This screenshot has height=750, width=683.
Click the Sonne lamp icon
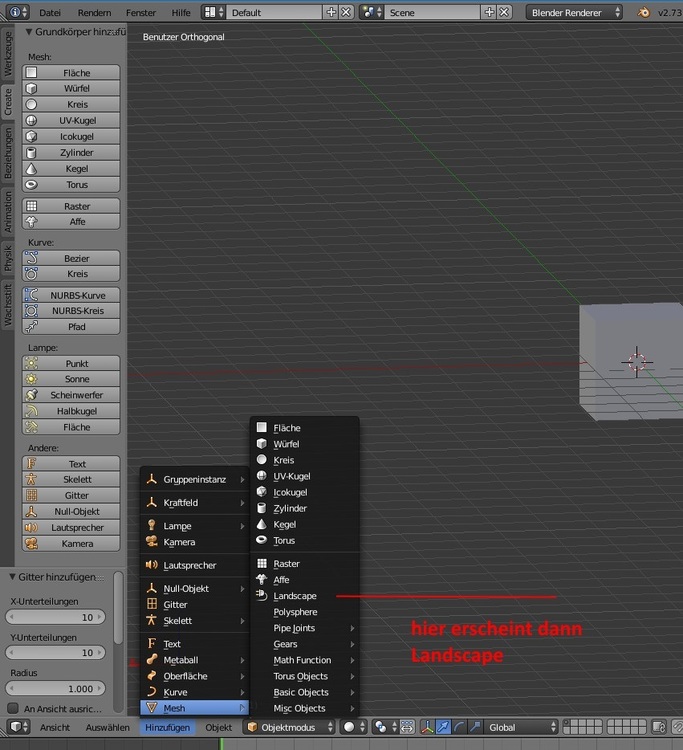pos(32,379)
